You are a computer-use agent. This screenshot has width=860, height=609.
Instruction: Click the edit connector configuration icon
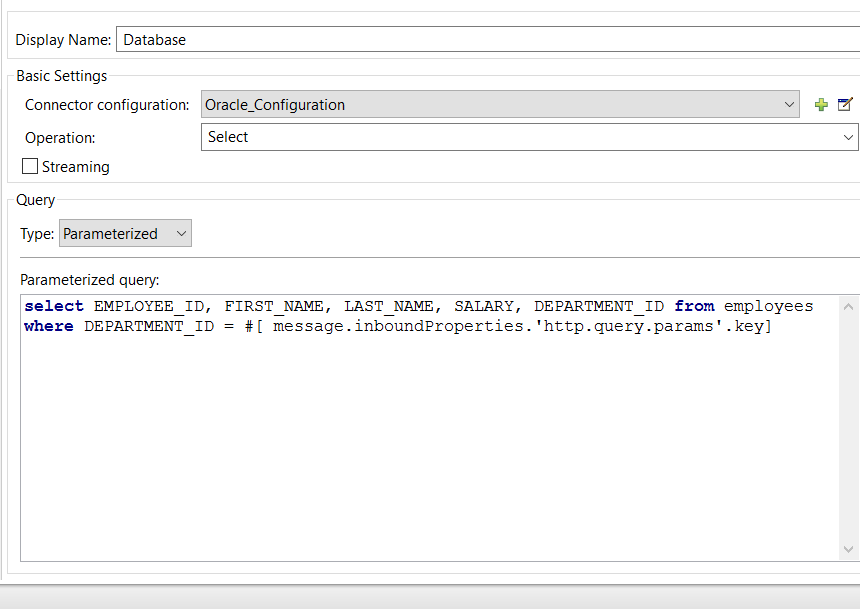[x=845, y=105]
